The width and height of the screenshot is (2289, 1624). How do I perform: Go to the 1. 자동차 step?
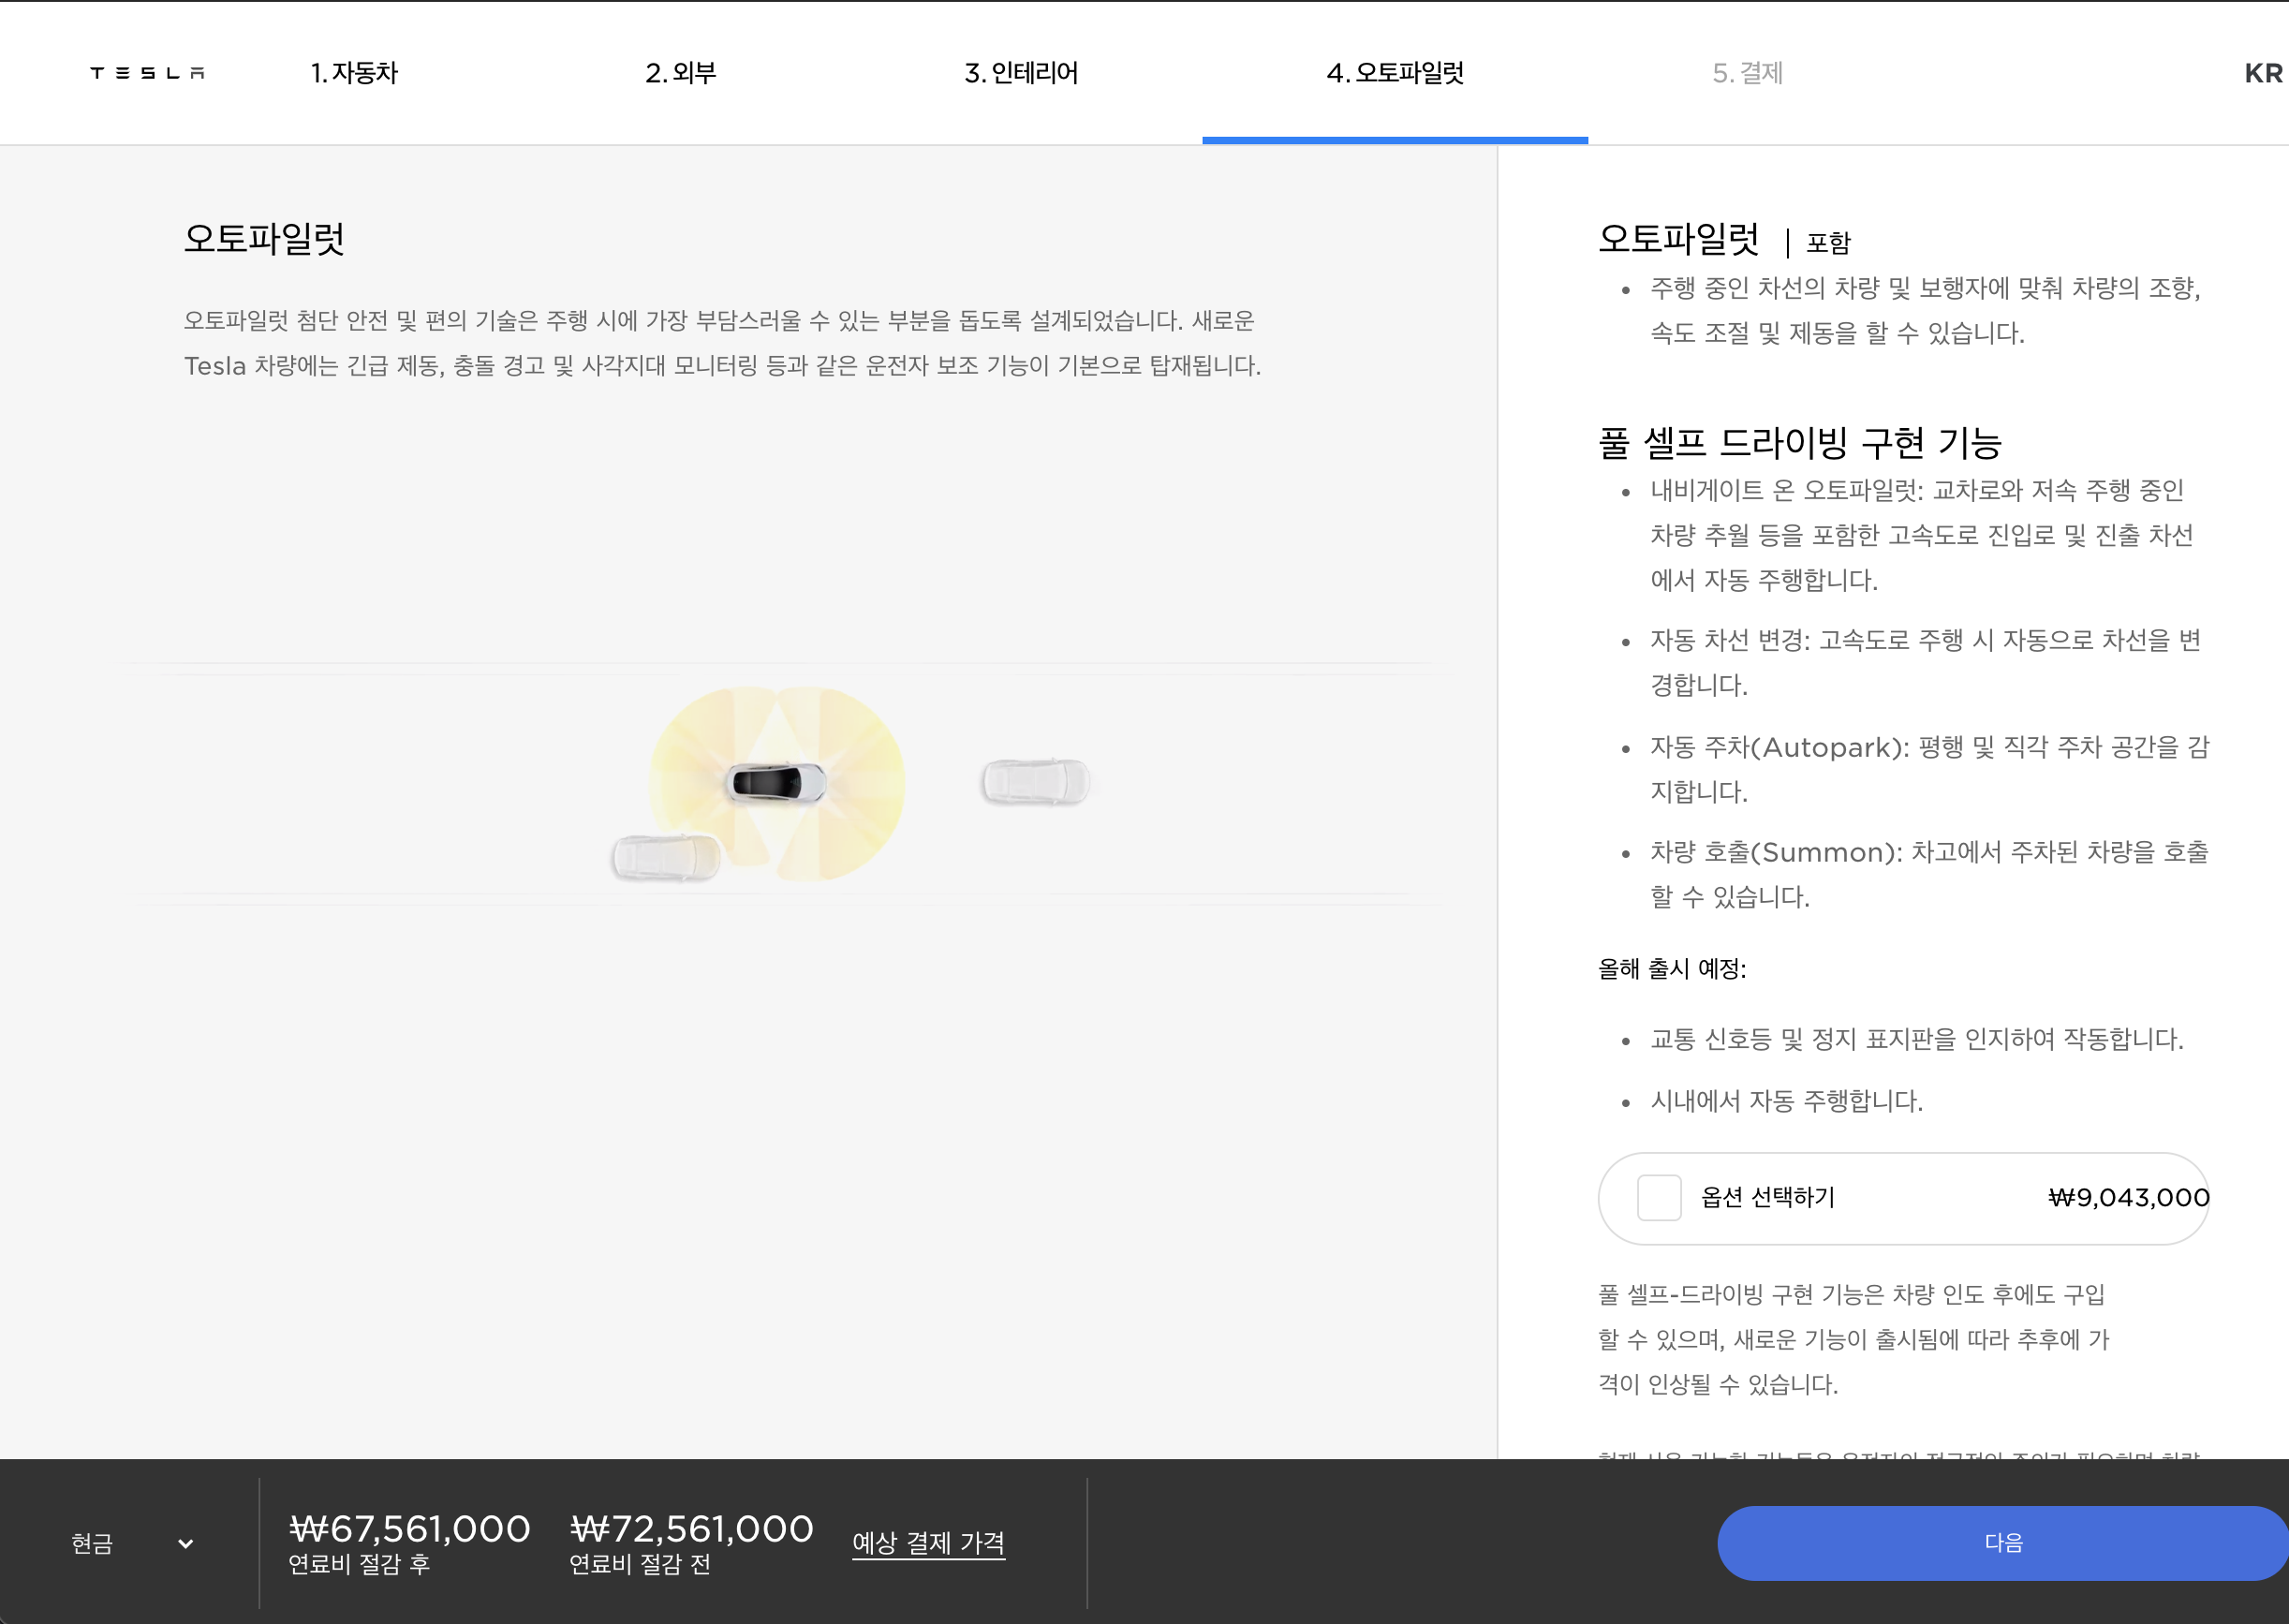pos(354,73)
